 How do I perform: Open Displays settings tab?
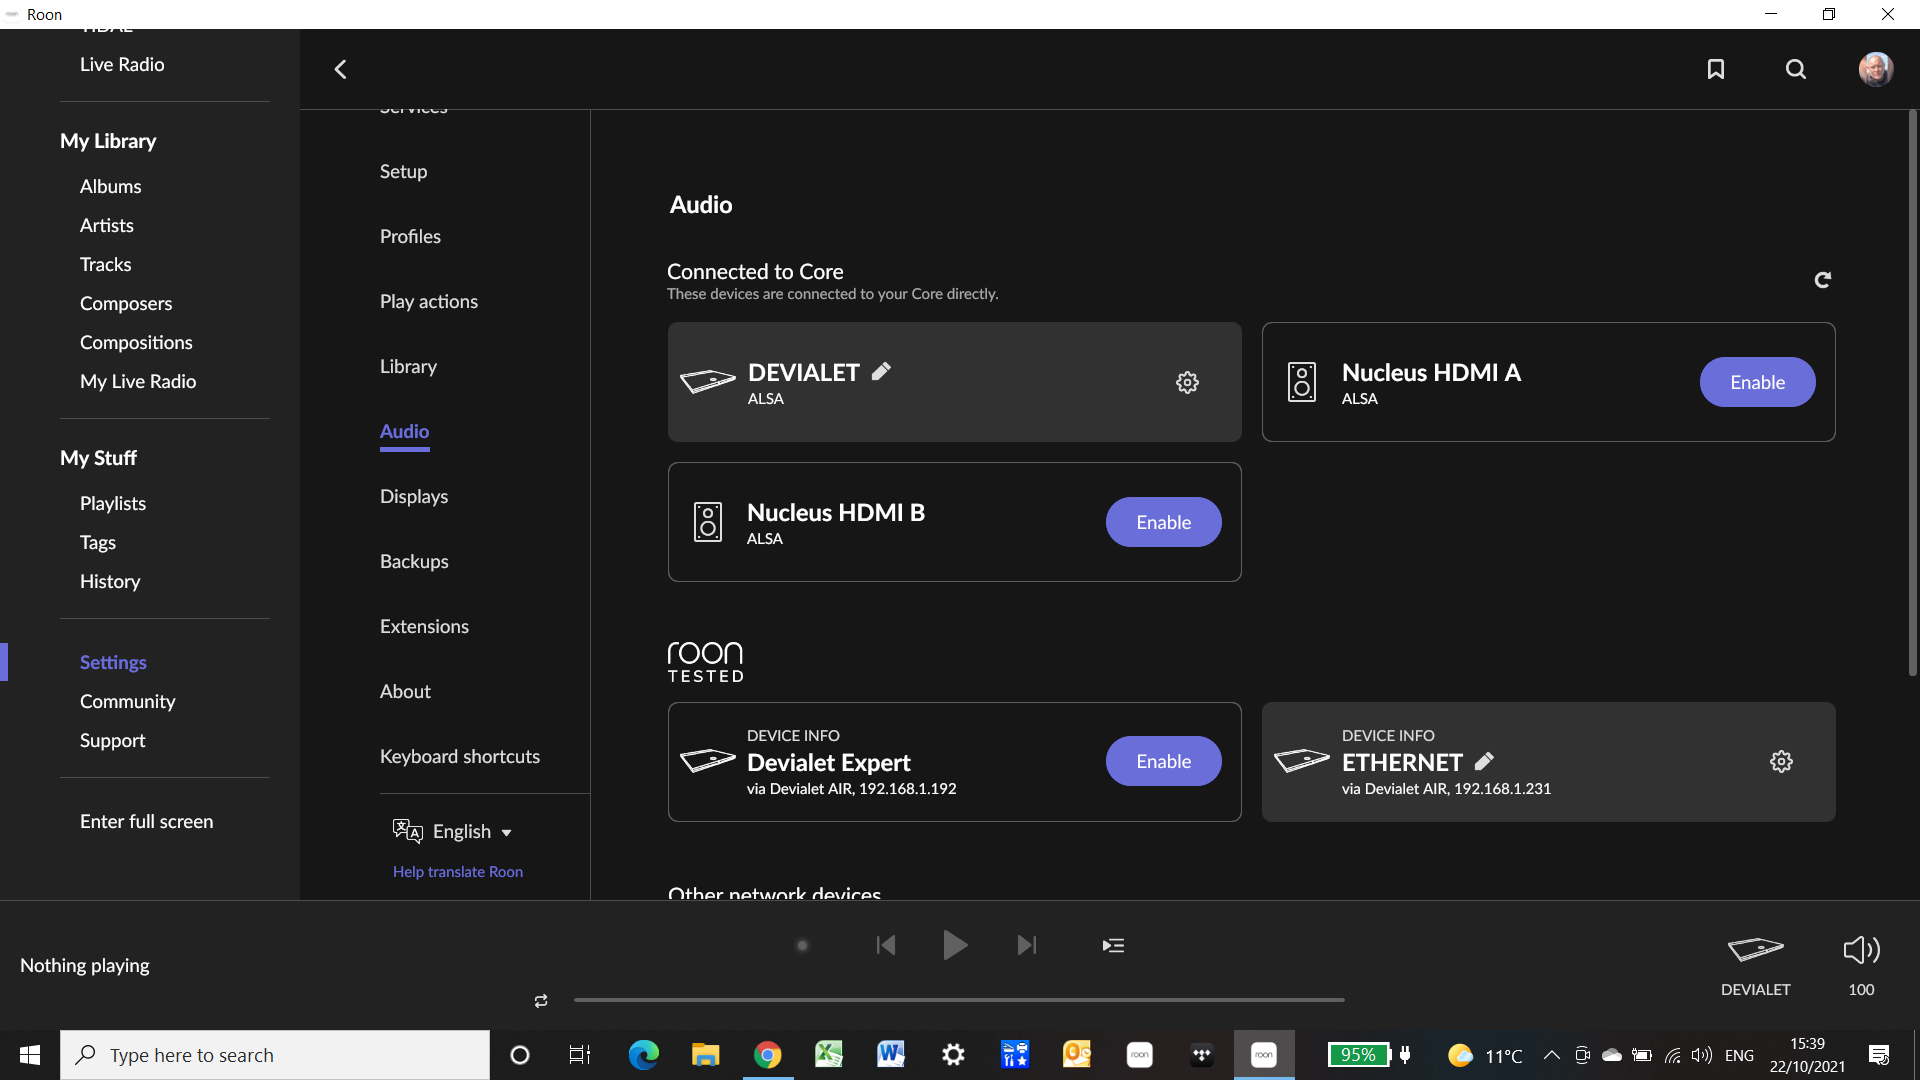pos(414,496)
